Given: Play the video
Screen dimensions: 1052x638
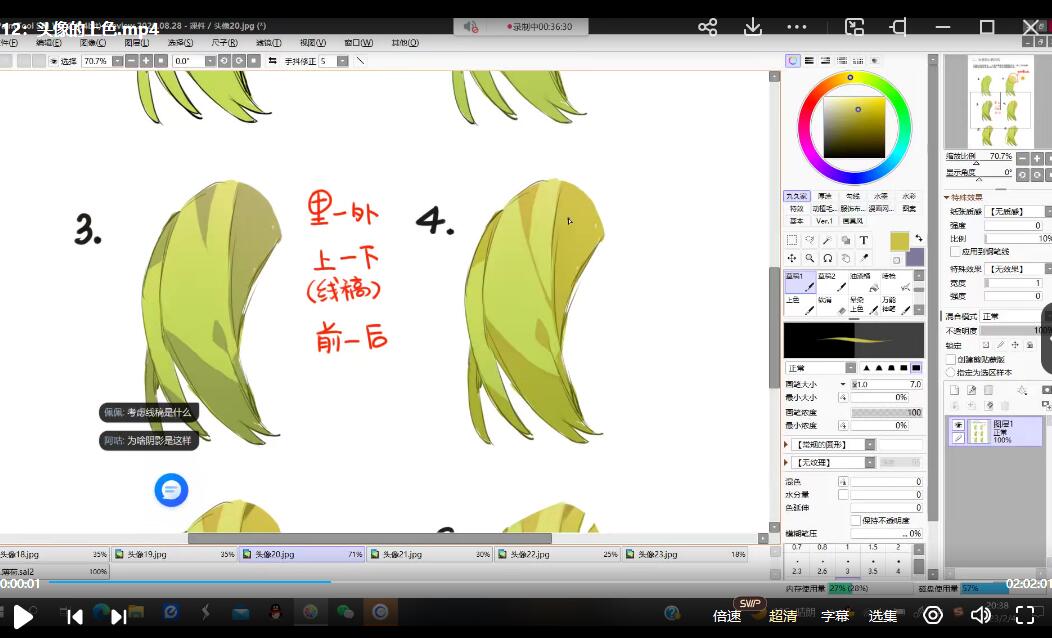Looking at the screenshot, I should (x=23, y=617).
